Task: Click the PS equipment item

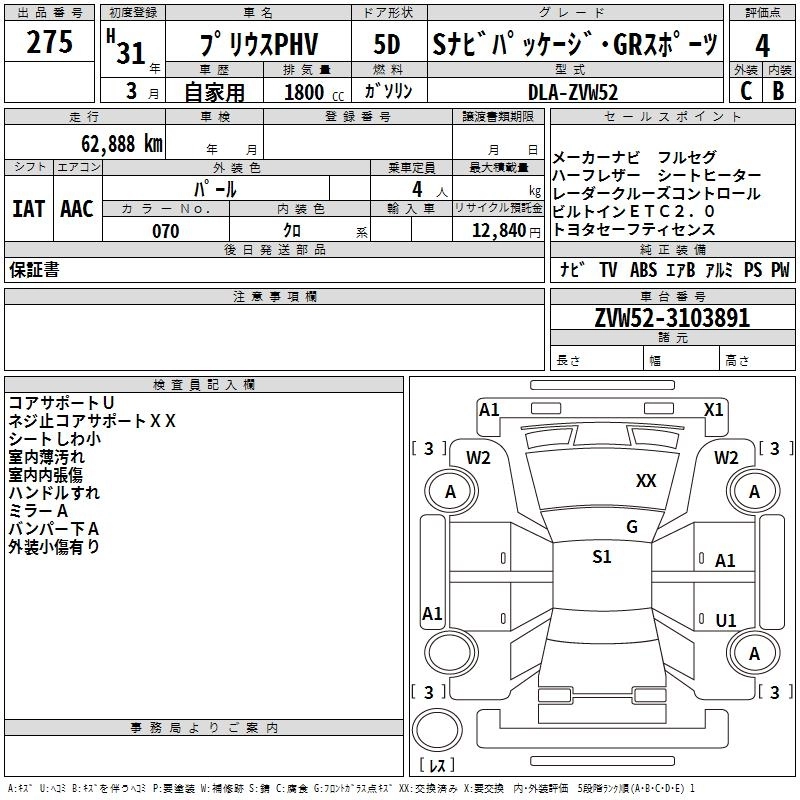Action: [x=753, y=269]
